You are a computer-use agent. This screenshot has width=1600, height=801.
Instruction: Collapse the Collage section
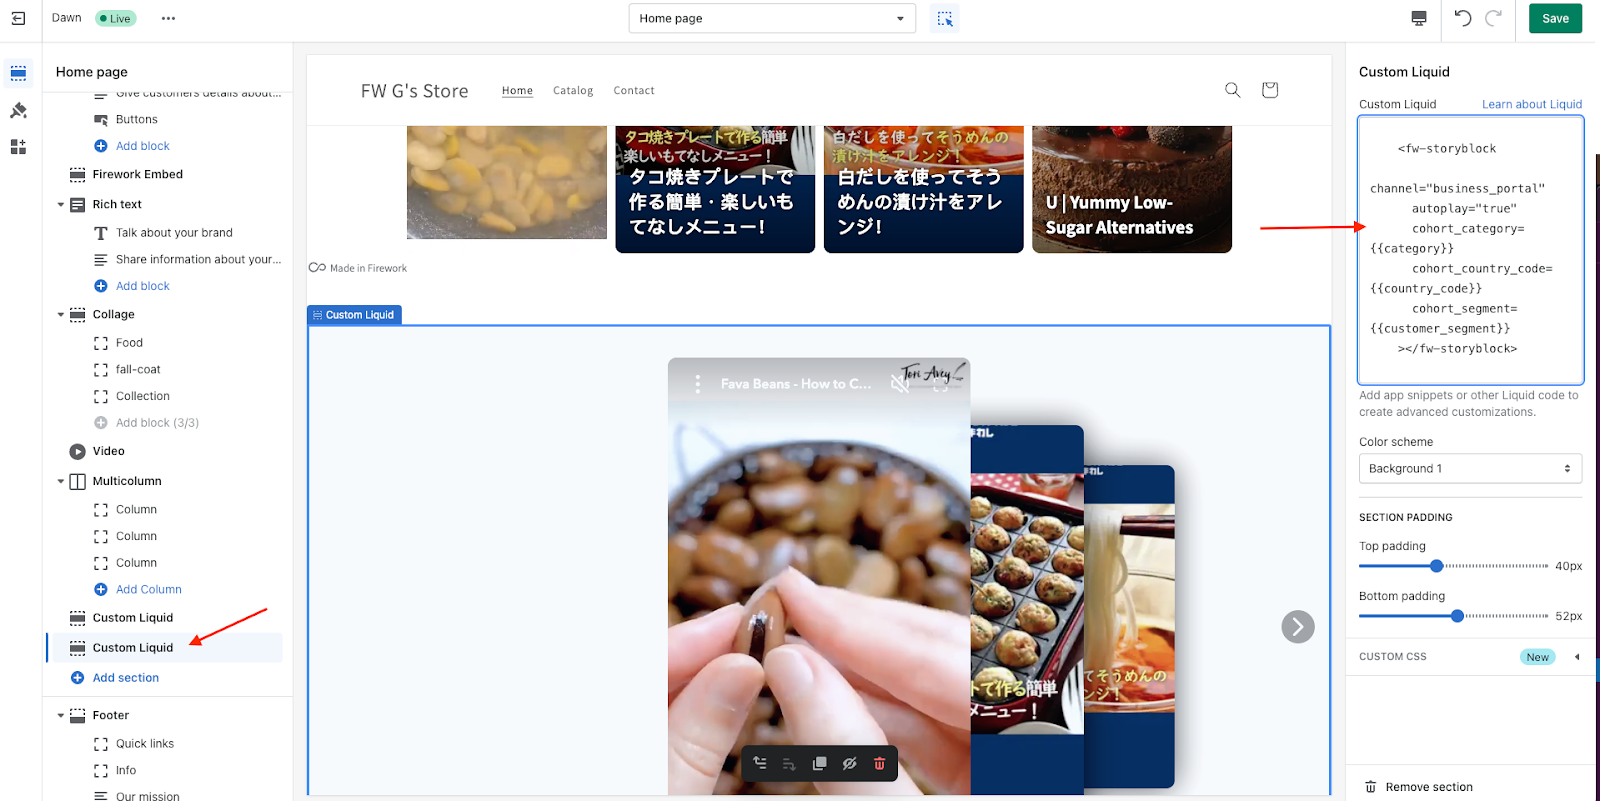(61, 315)
